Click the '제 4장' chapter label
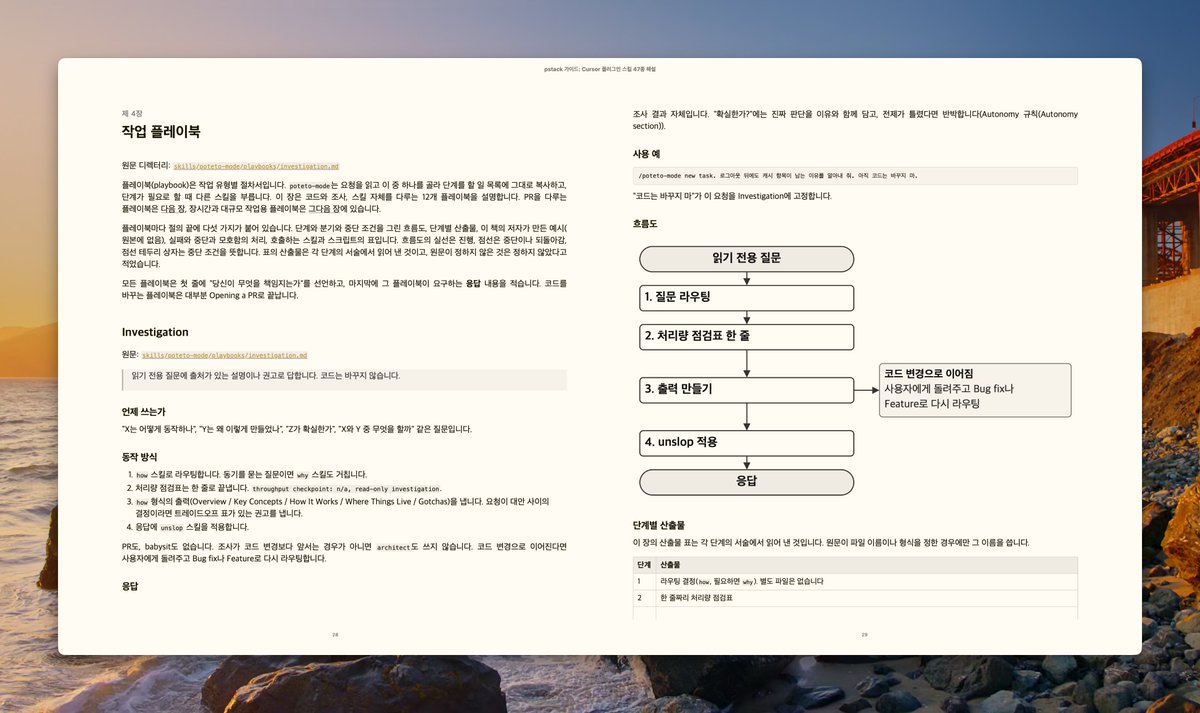 coord(132,113)
